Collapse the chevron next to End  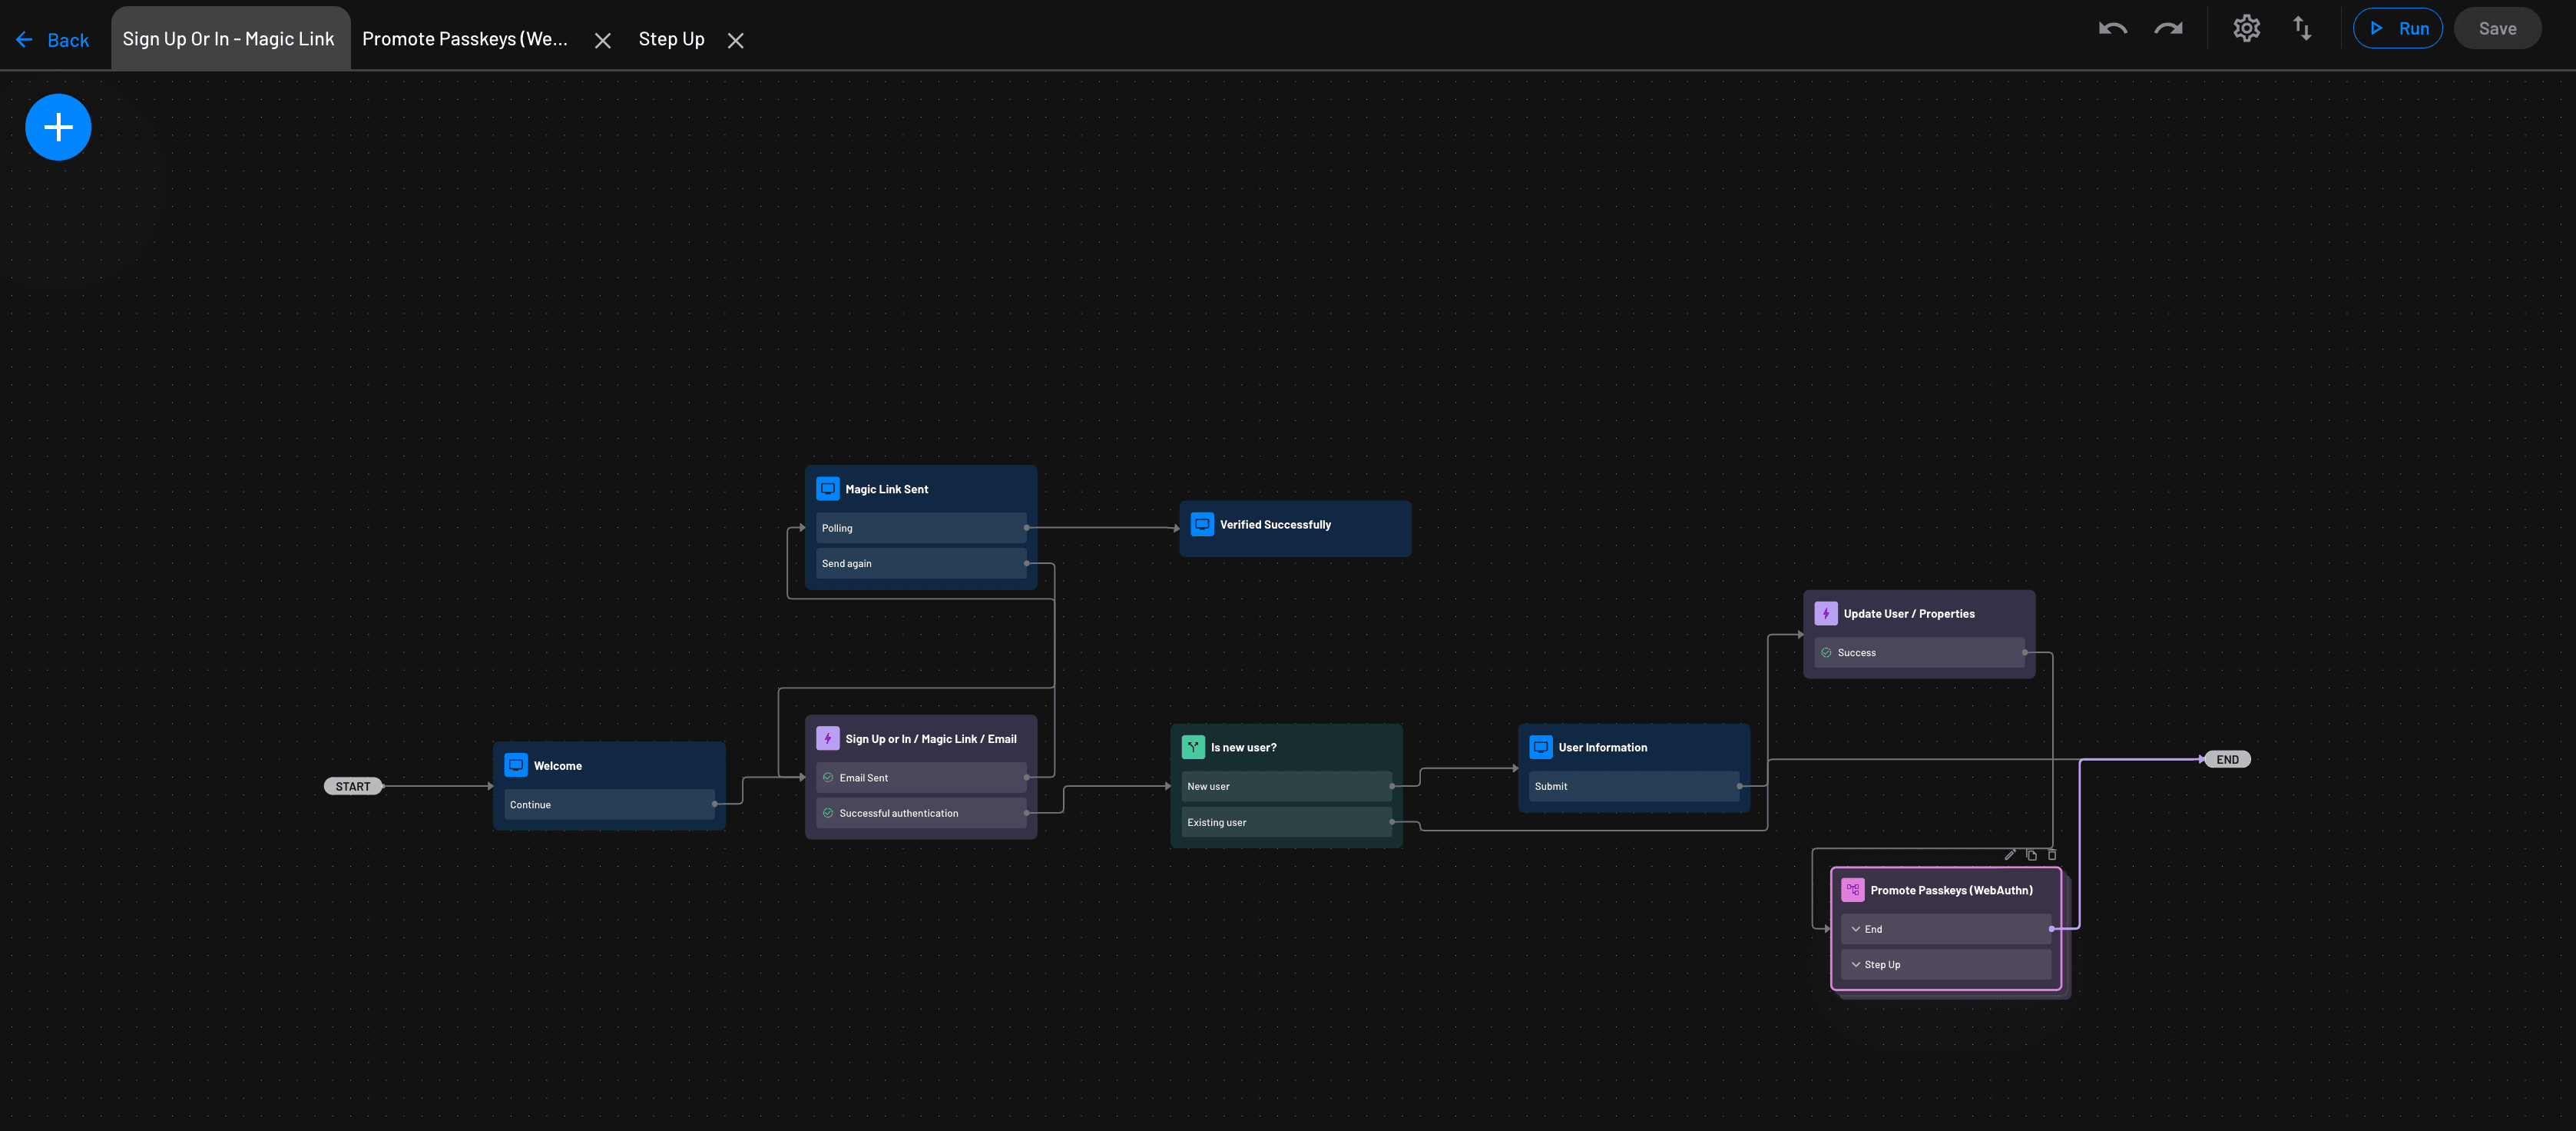1857,929
